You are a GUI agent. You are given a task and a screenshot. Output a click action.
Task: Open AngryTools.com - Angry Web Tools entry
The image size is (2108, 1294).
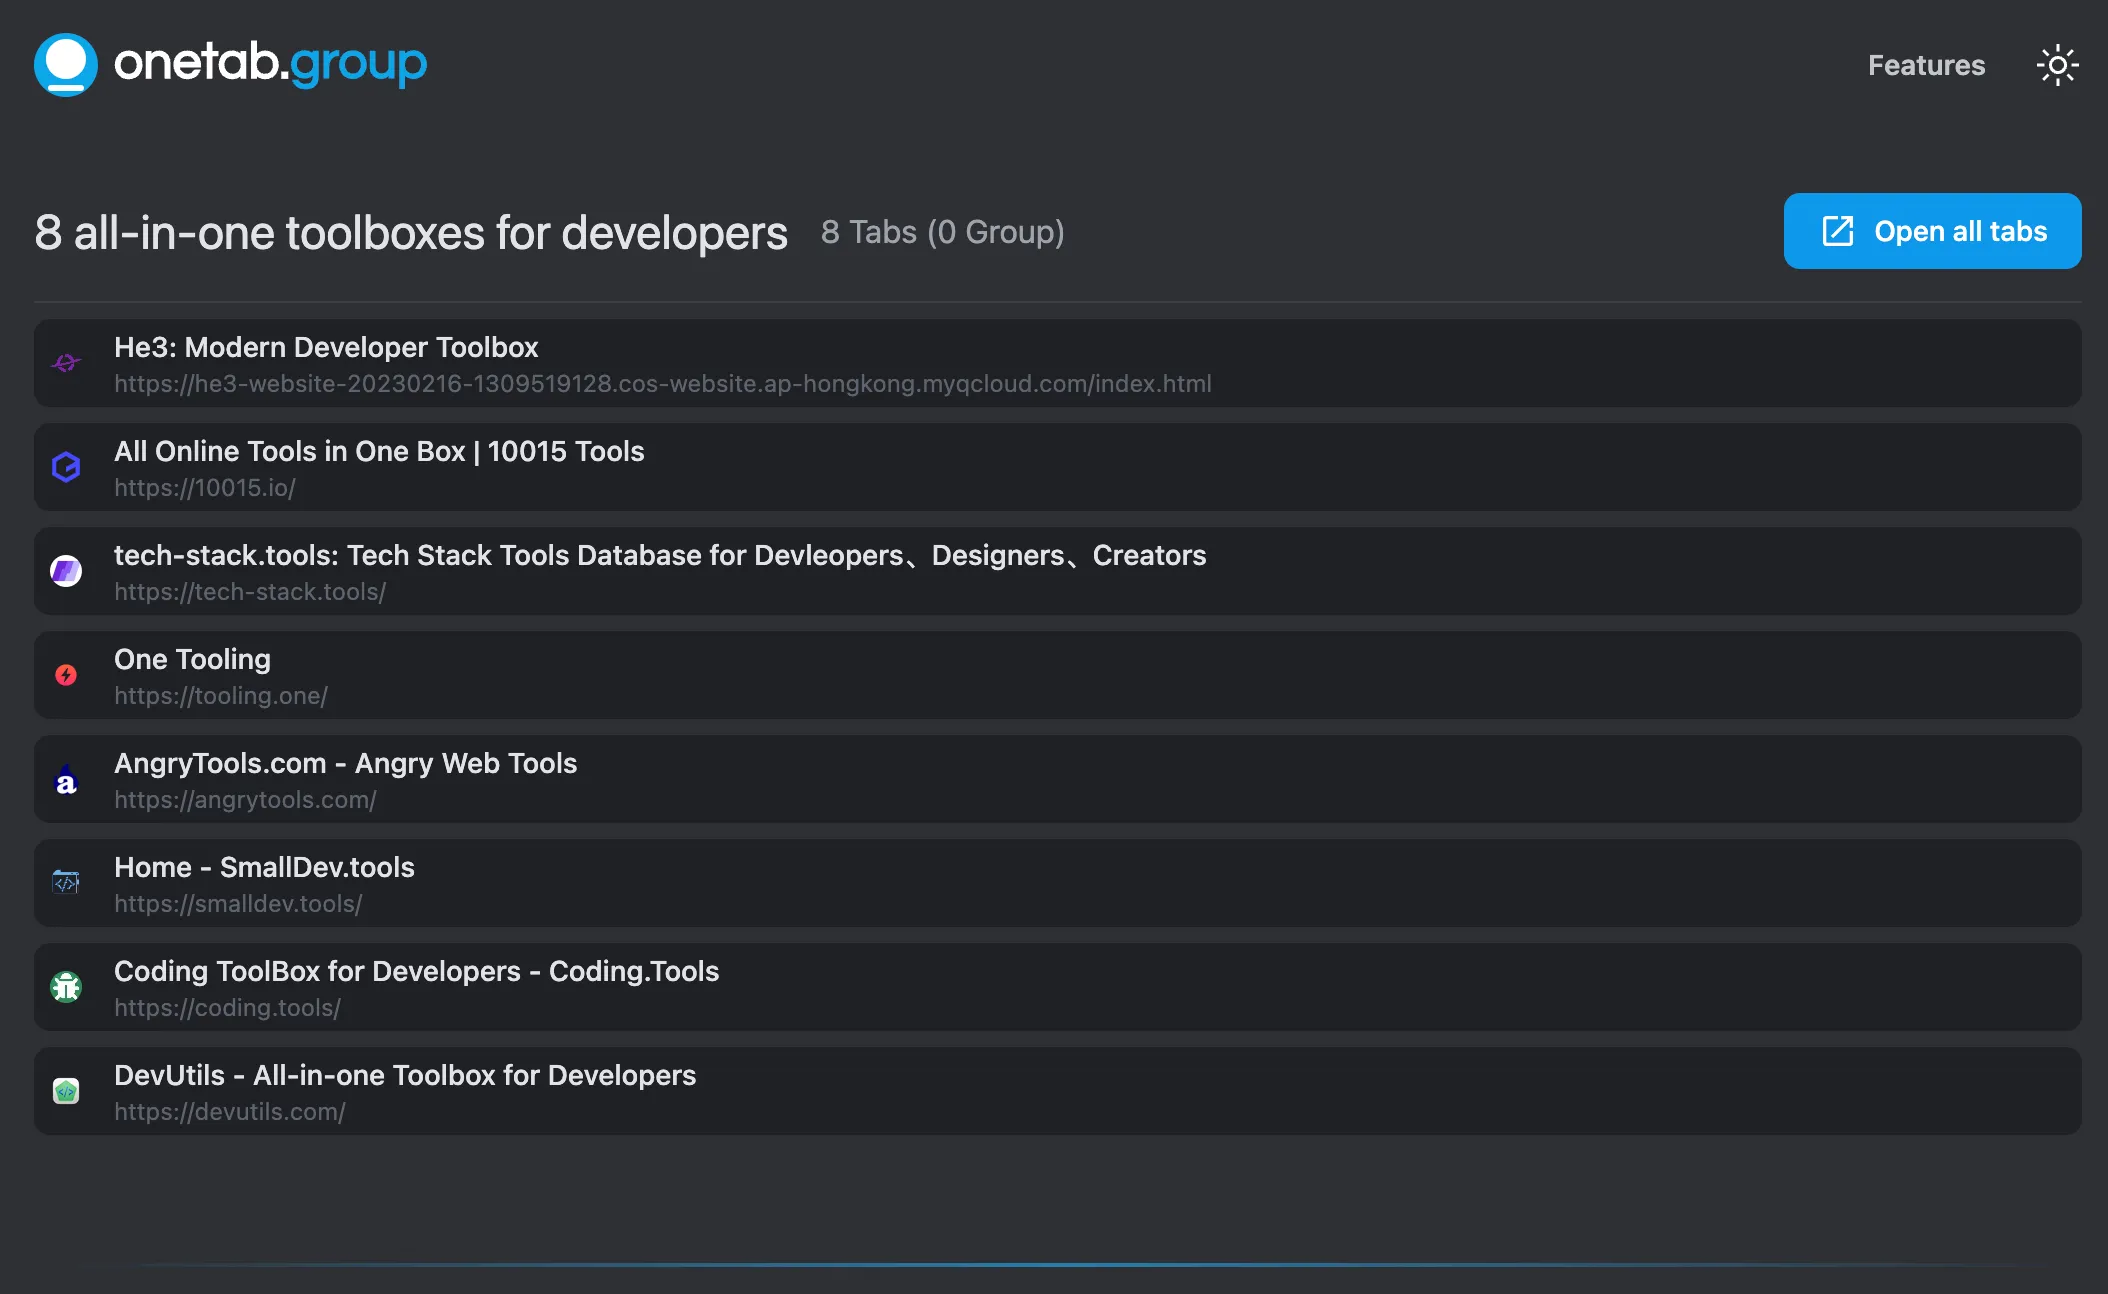coord(345,763)
